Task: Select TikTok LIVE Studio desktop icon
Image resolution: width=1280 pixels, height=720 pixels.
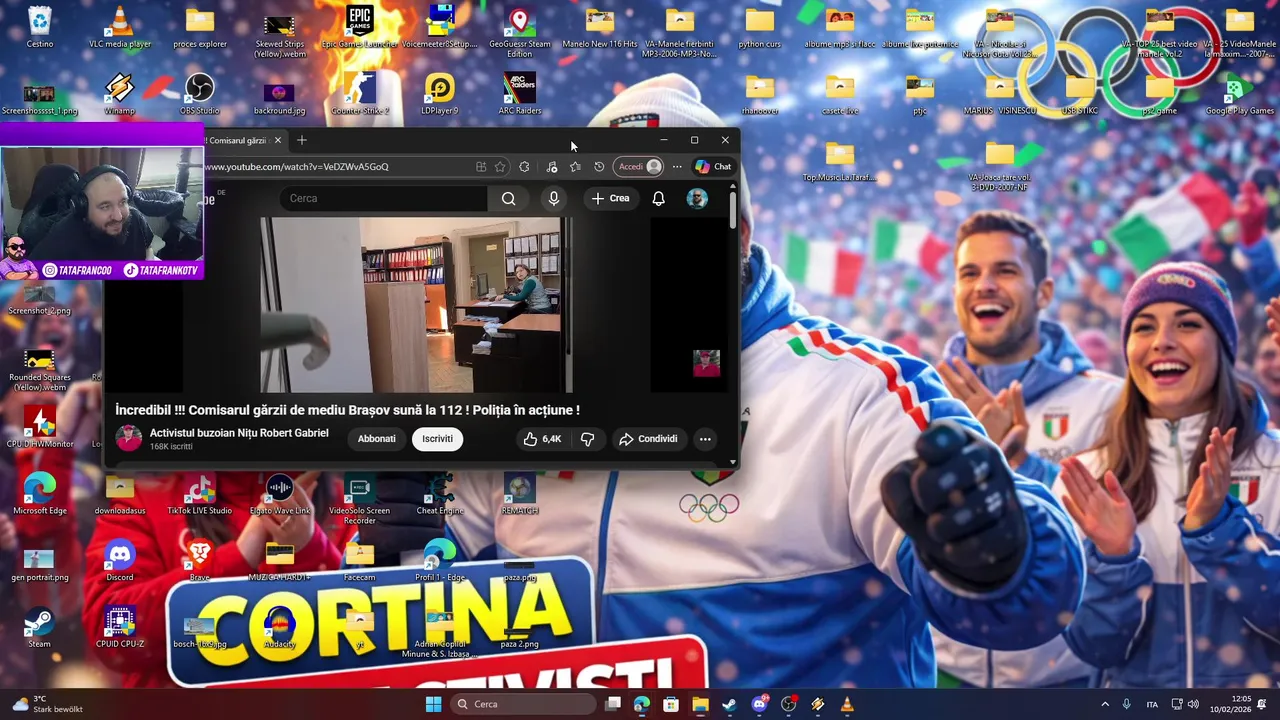Action: pyautogui.click(x=199, y=495)
